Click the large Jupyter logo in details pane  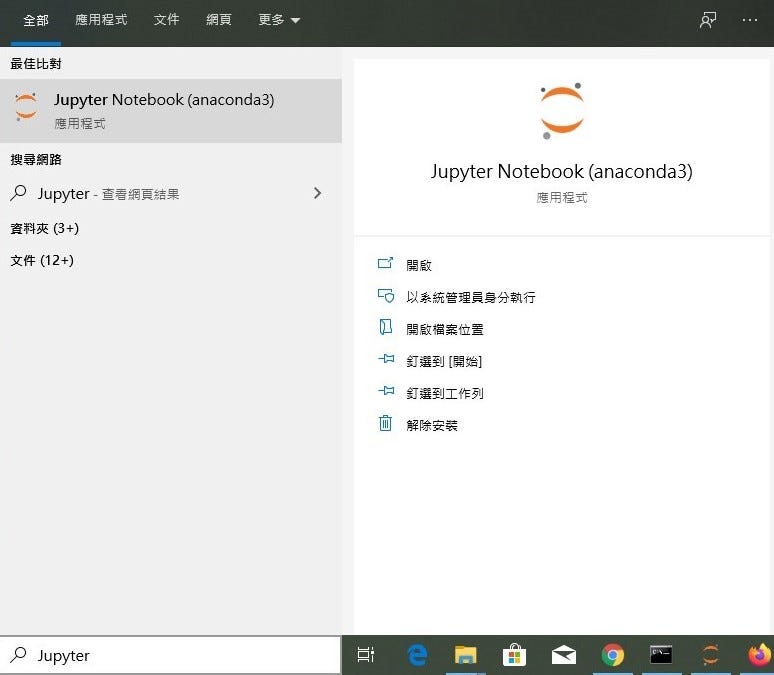point(562,111)
